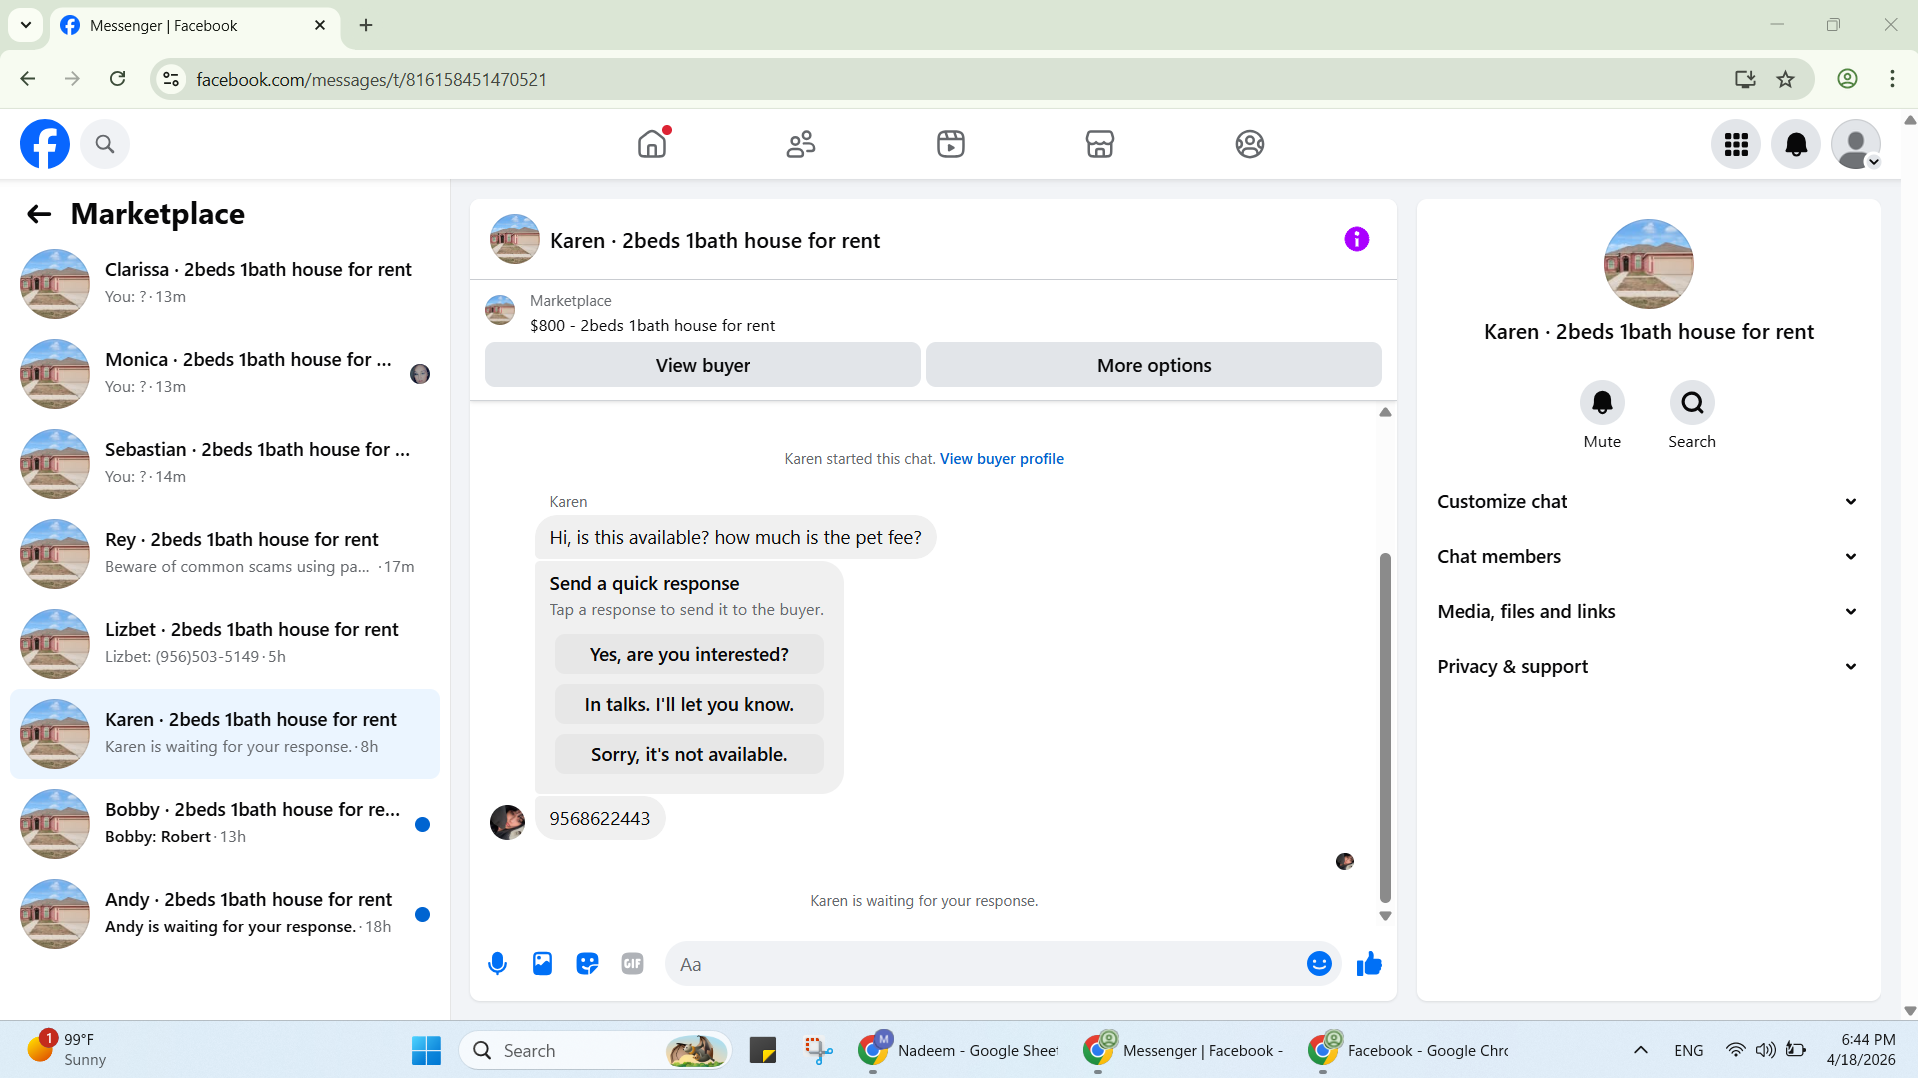
Task: Record a voice clip with microphone
Action: (x=497, y=964)
